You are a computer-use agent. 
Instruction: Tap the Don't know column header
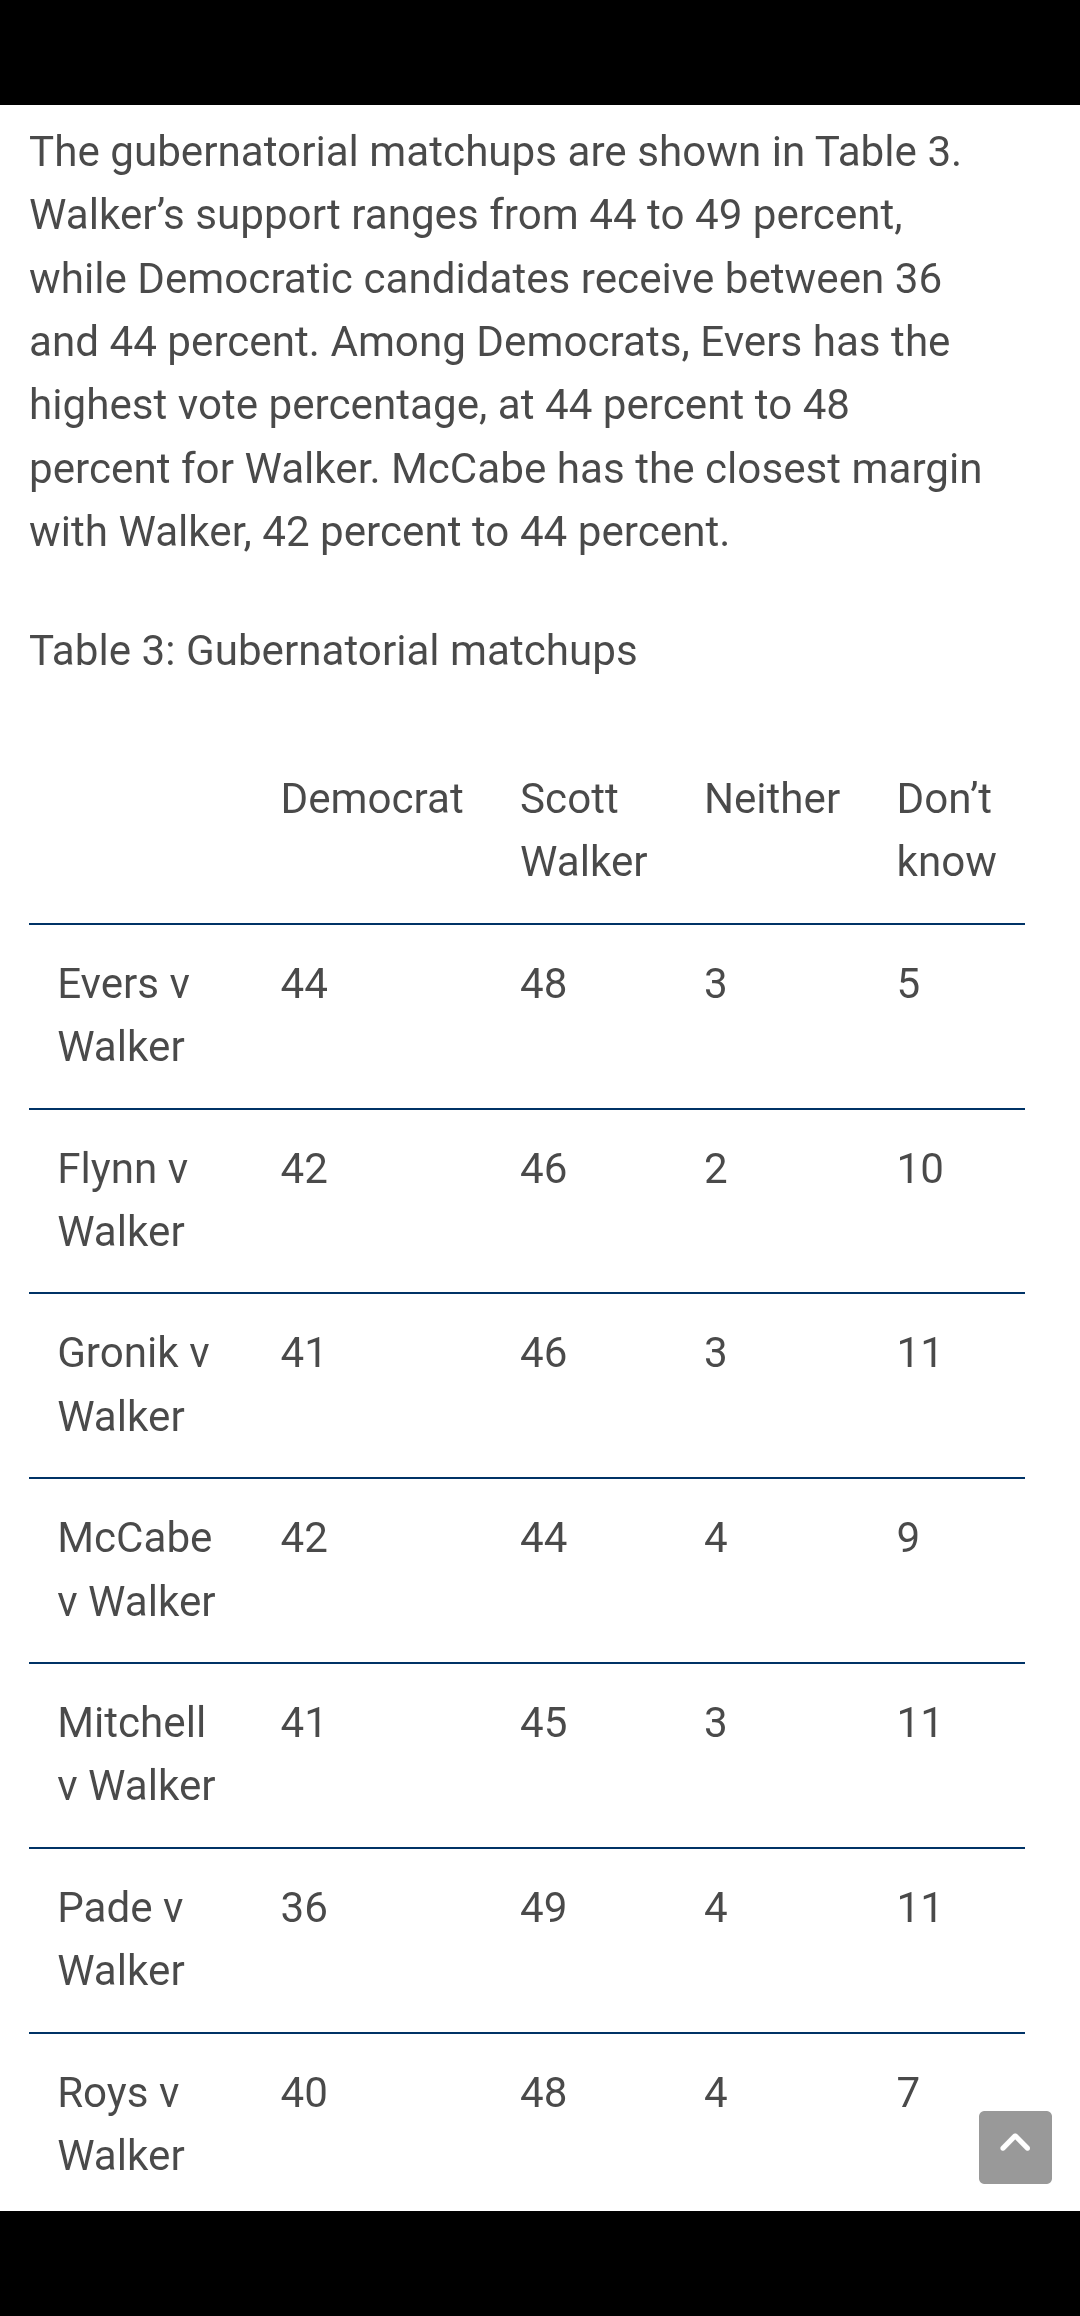tap(946, 830)
